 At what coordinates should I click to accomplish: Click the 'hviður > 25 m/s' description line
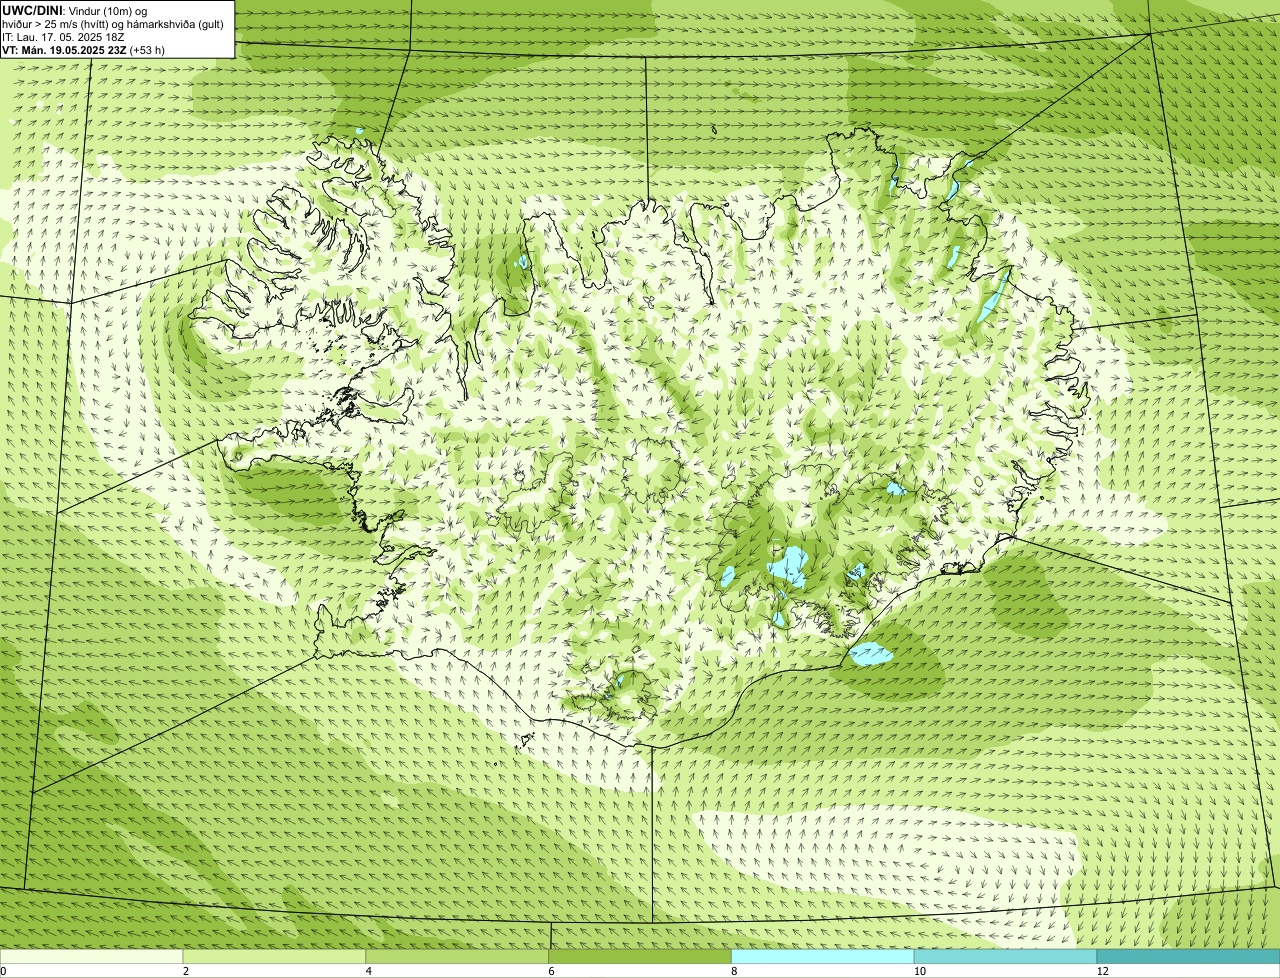pyautogui.click(x=113, y=24)
